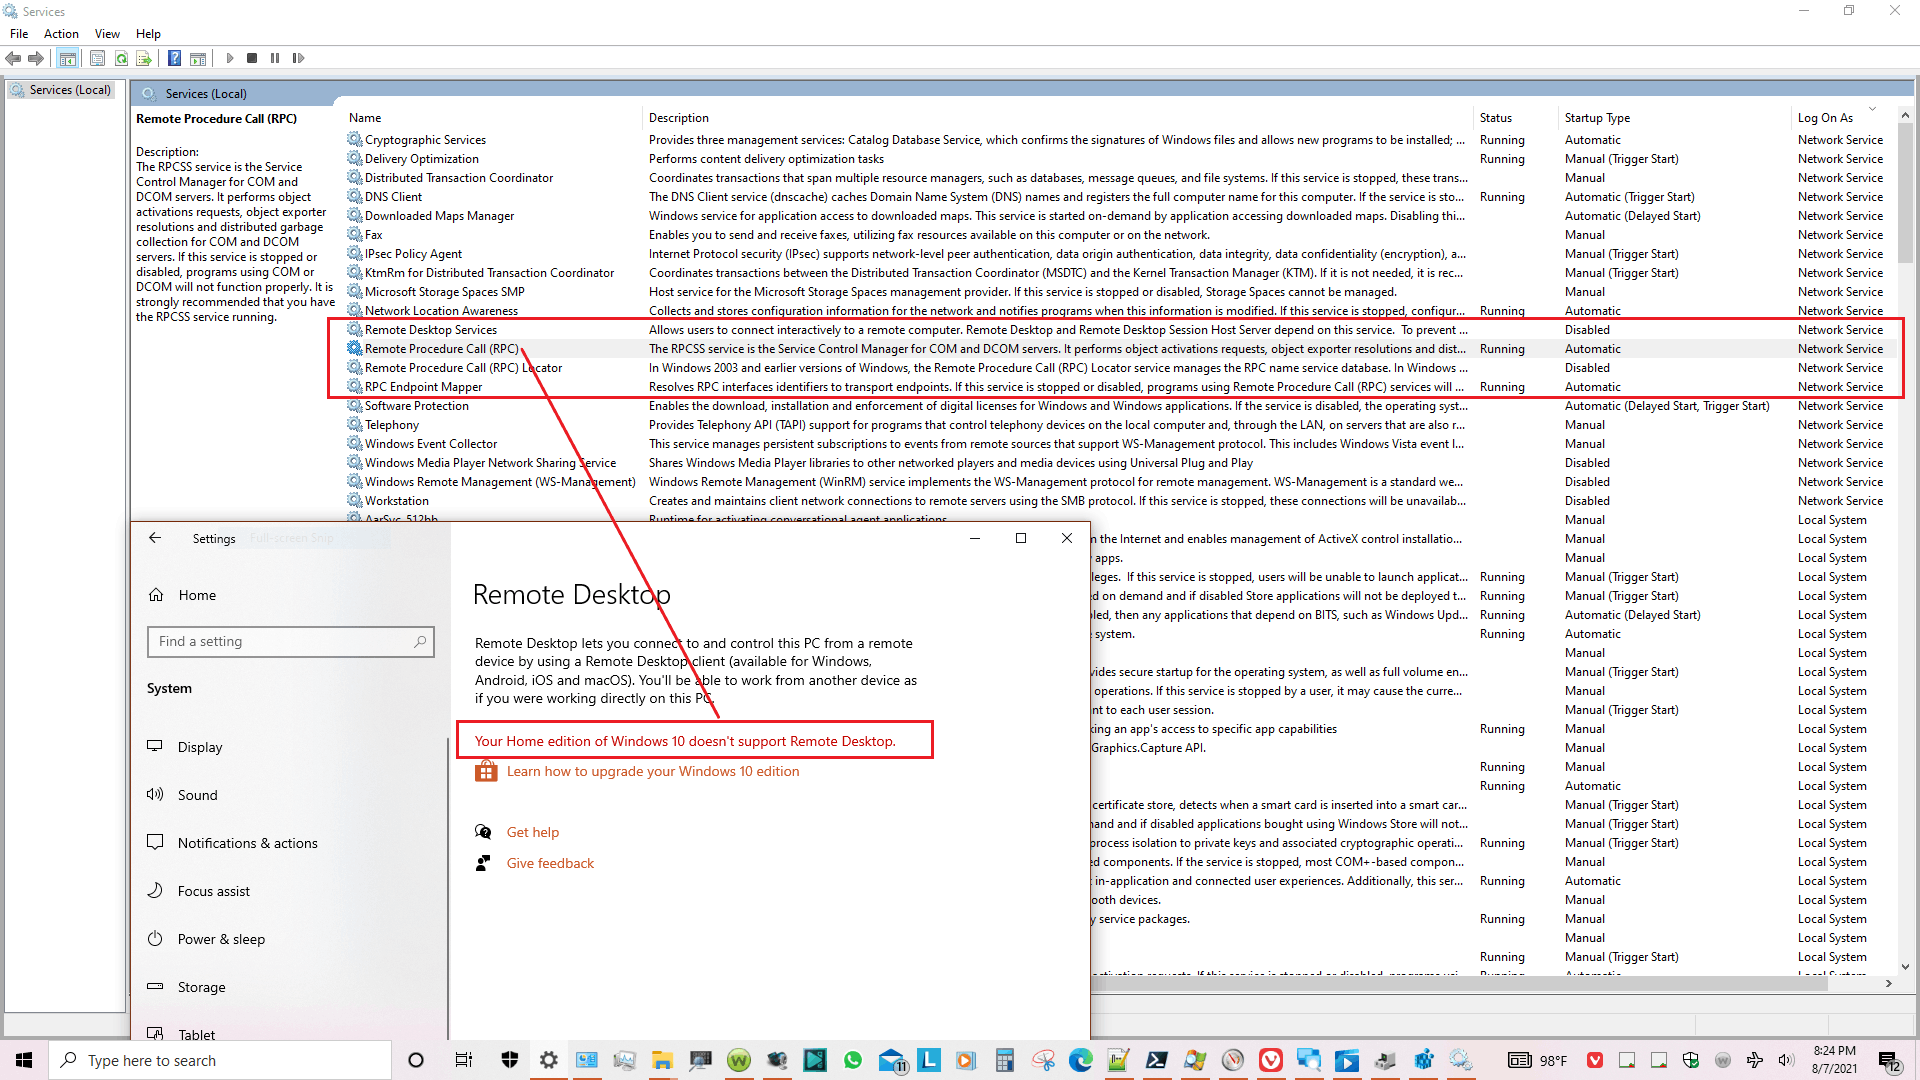Click the Start Service play icon
Screen dimensions: 1920x1080
click(230, 58)
